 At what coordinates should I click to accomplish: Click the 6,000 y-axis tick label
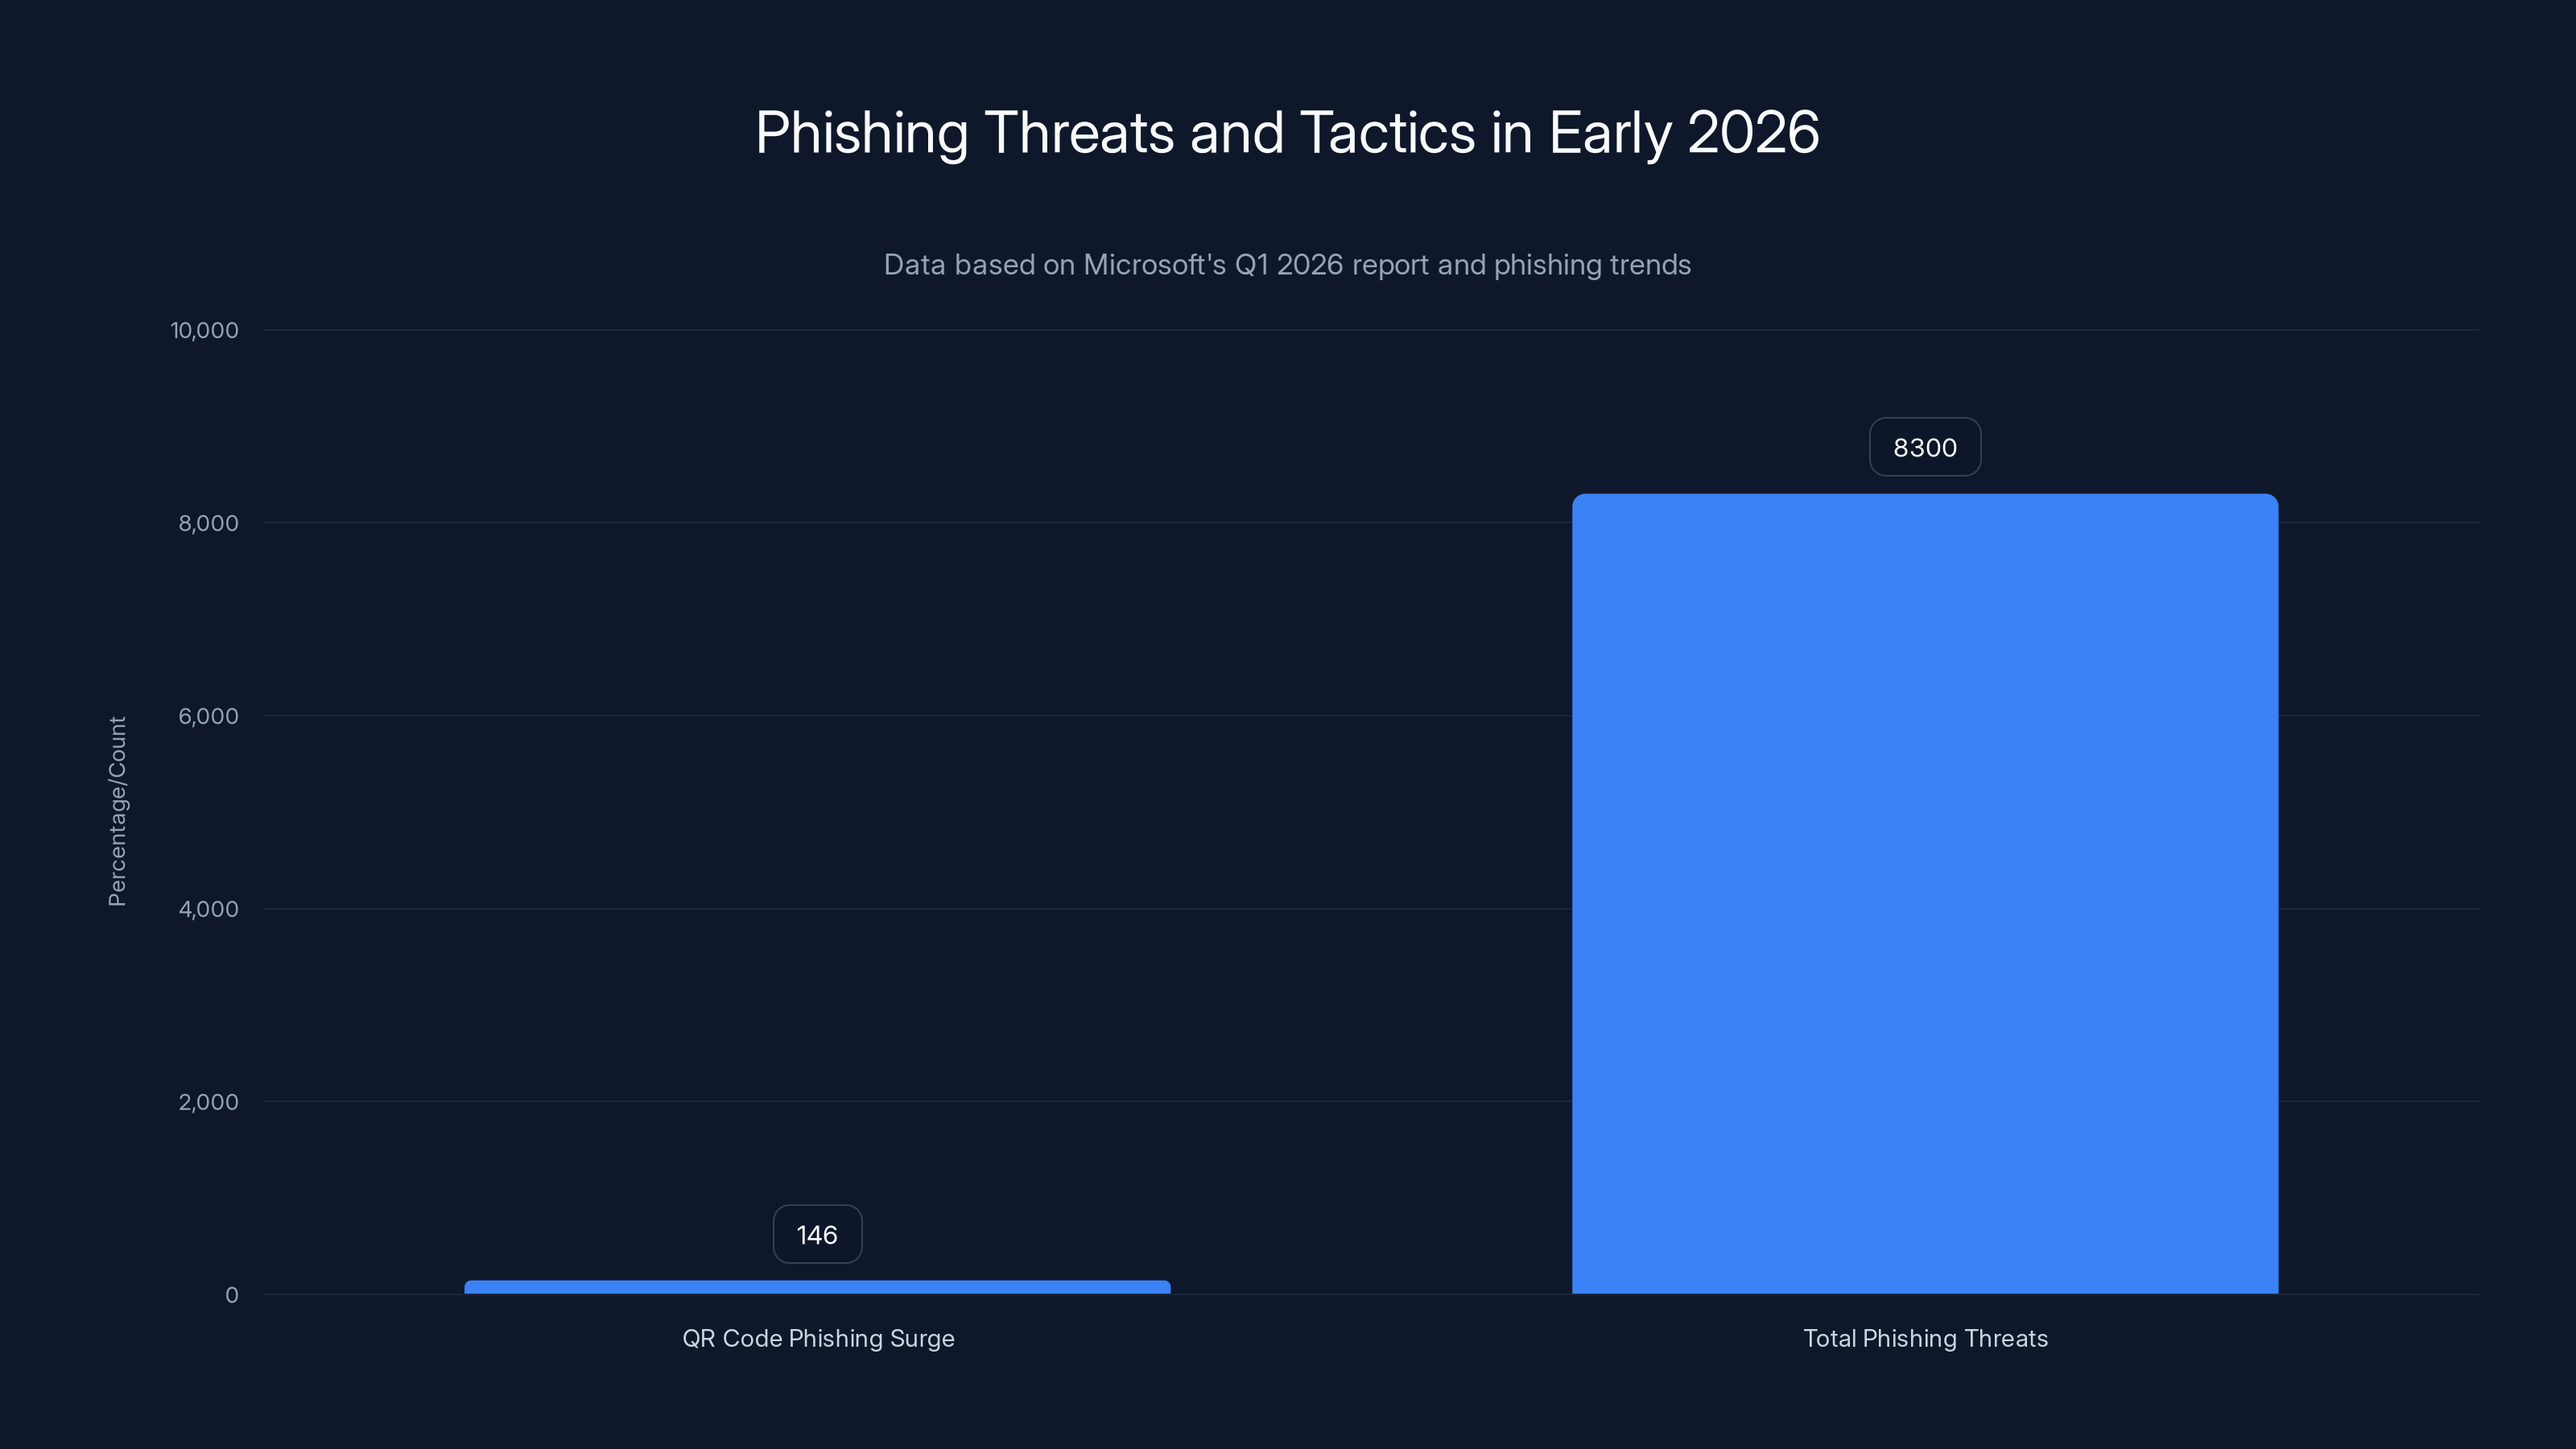click(208, 717)
